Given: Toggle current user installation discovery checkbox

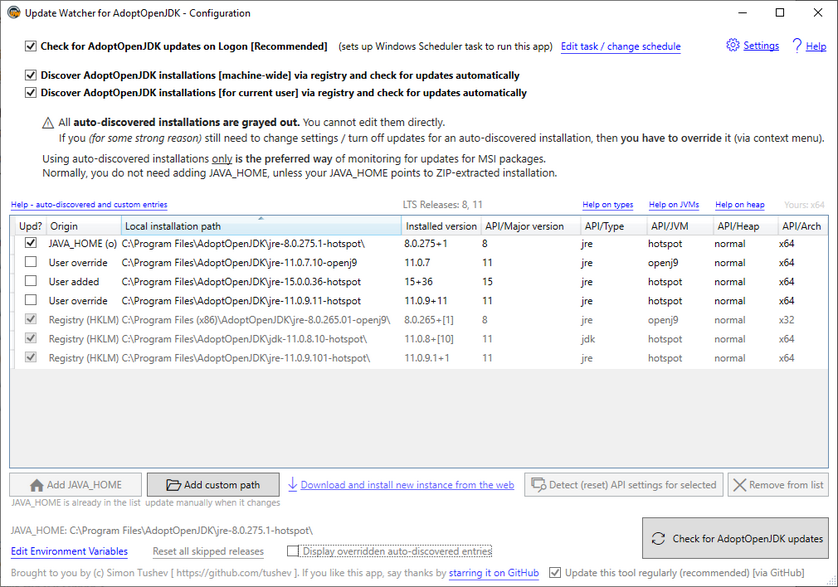Looking at the screenshot, I should coord(31,93).
